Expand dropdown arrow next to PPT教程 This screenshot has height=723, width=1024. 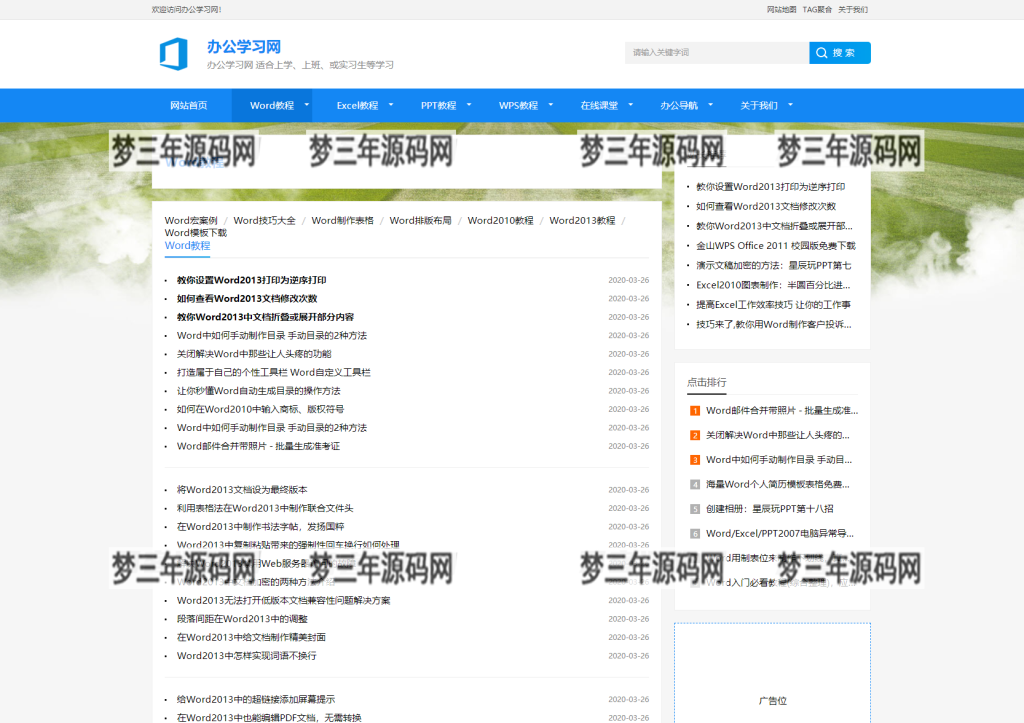[x=468, y=104]
